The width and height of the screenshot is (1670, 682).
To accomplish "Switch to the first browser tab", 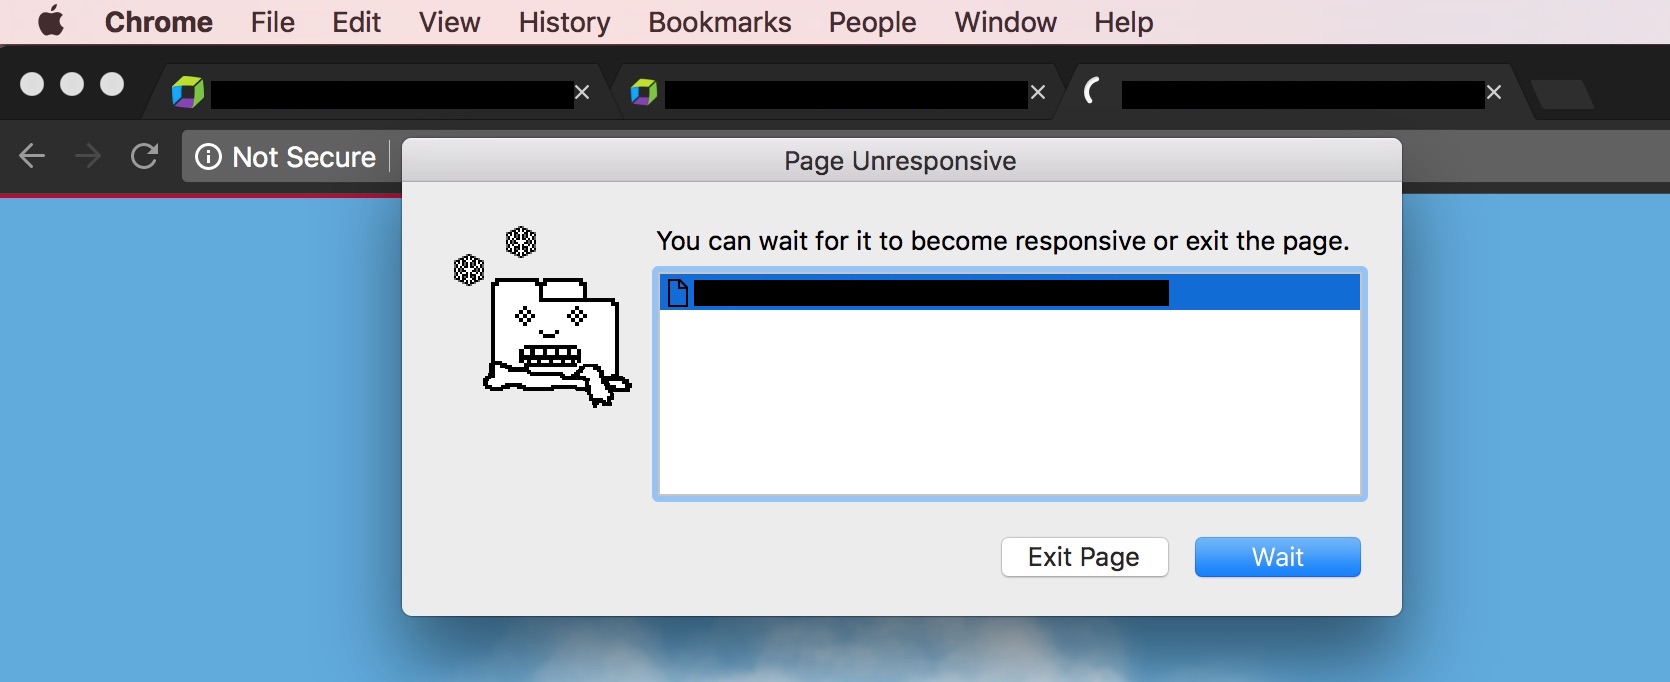I will pyautogui.click(x=381, y=93).
